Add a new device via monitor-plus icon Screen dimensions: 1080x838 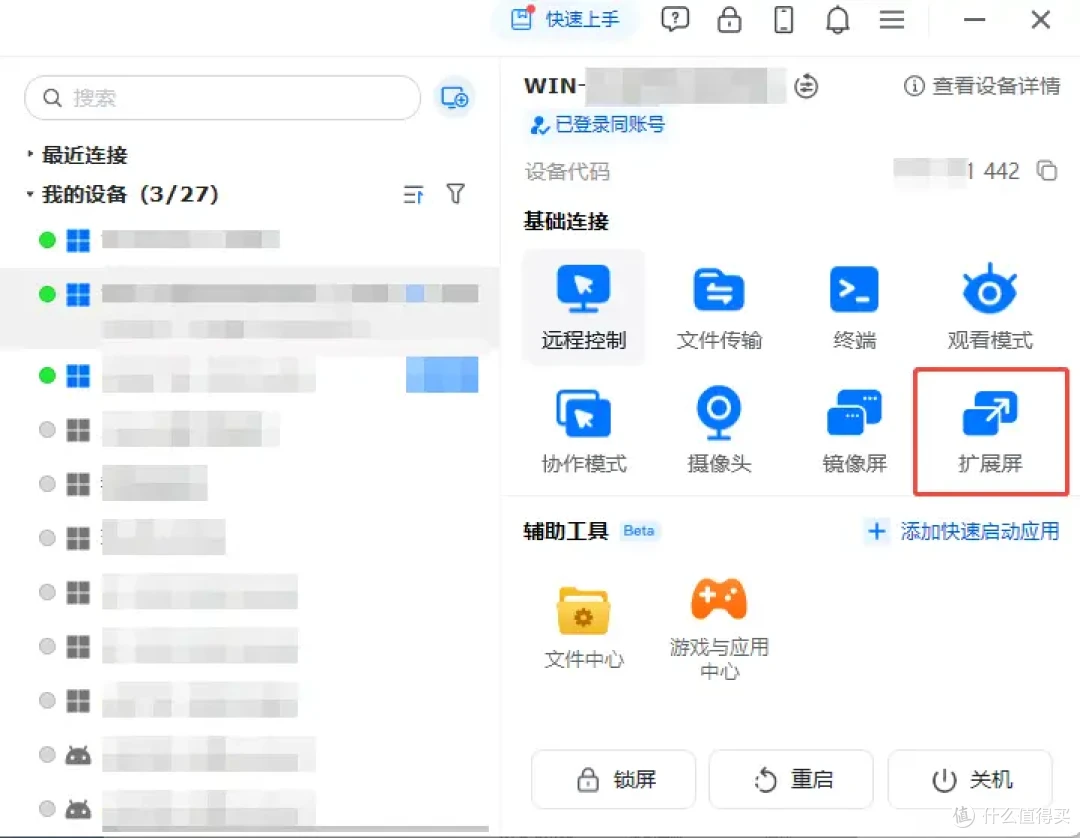[454, 98]
